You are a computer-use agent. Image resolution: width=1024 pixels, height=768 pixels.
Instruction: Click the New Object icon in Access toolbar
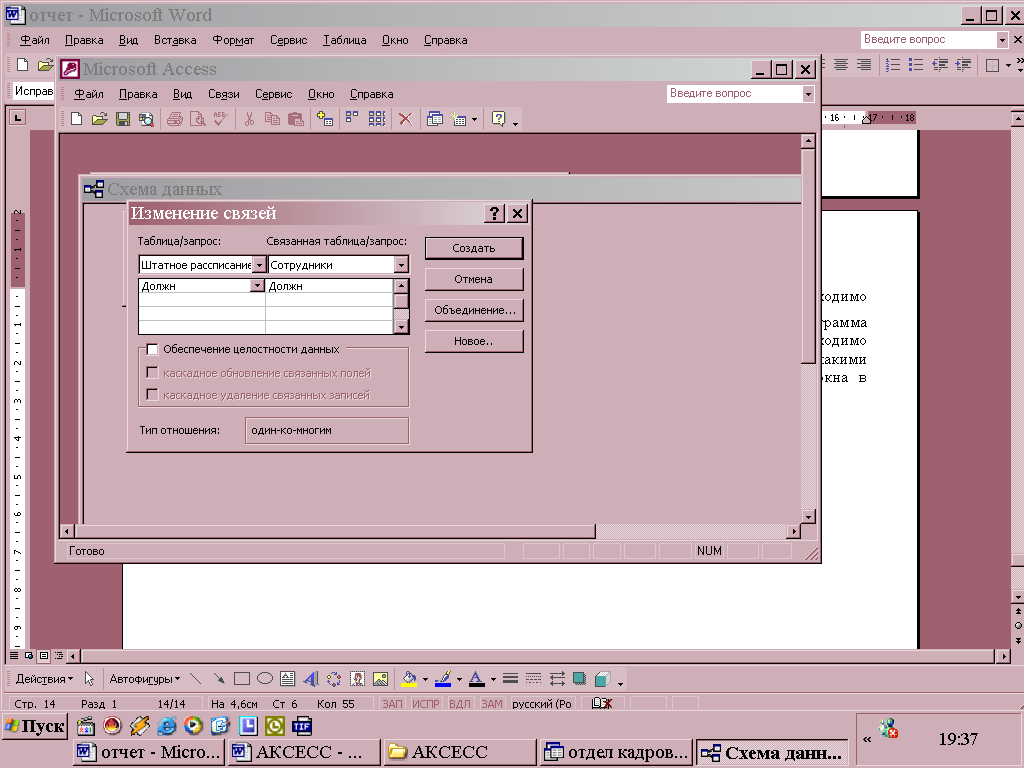tap(458, 119)
